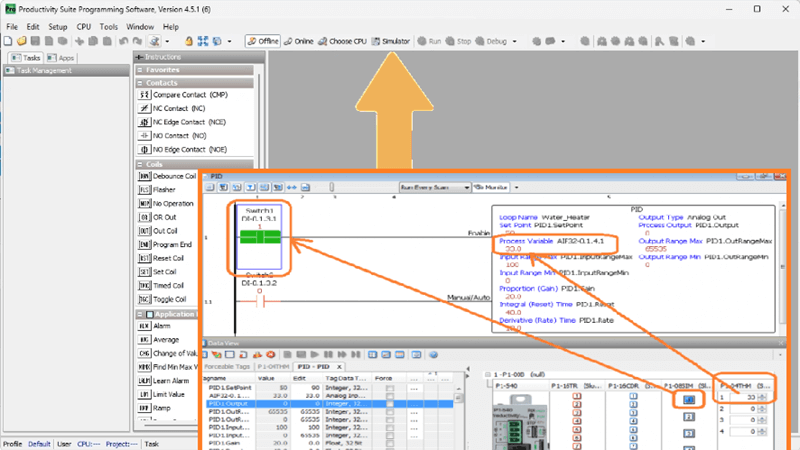Open the Choose CPU tool

343,41
